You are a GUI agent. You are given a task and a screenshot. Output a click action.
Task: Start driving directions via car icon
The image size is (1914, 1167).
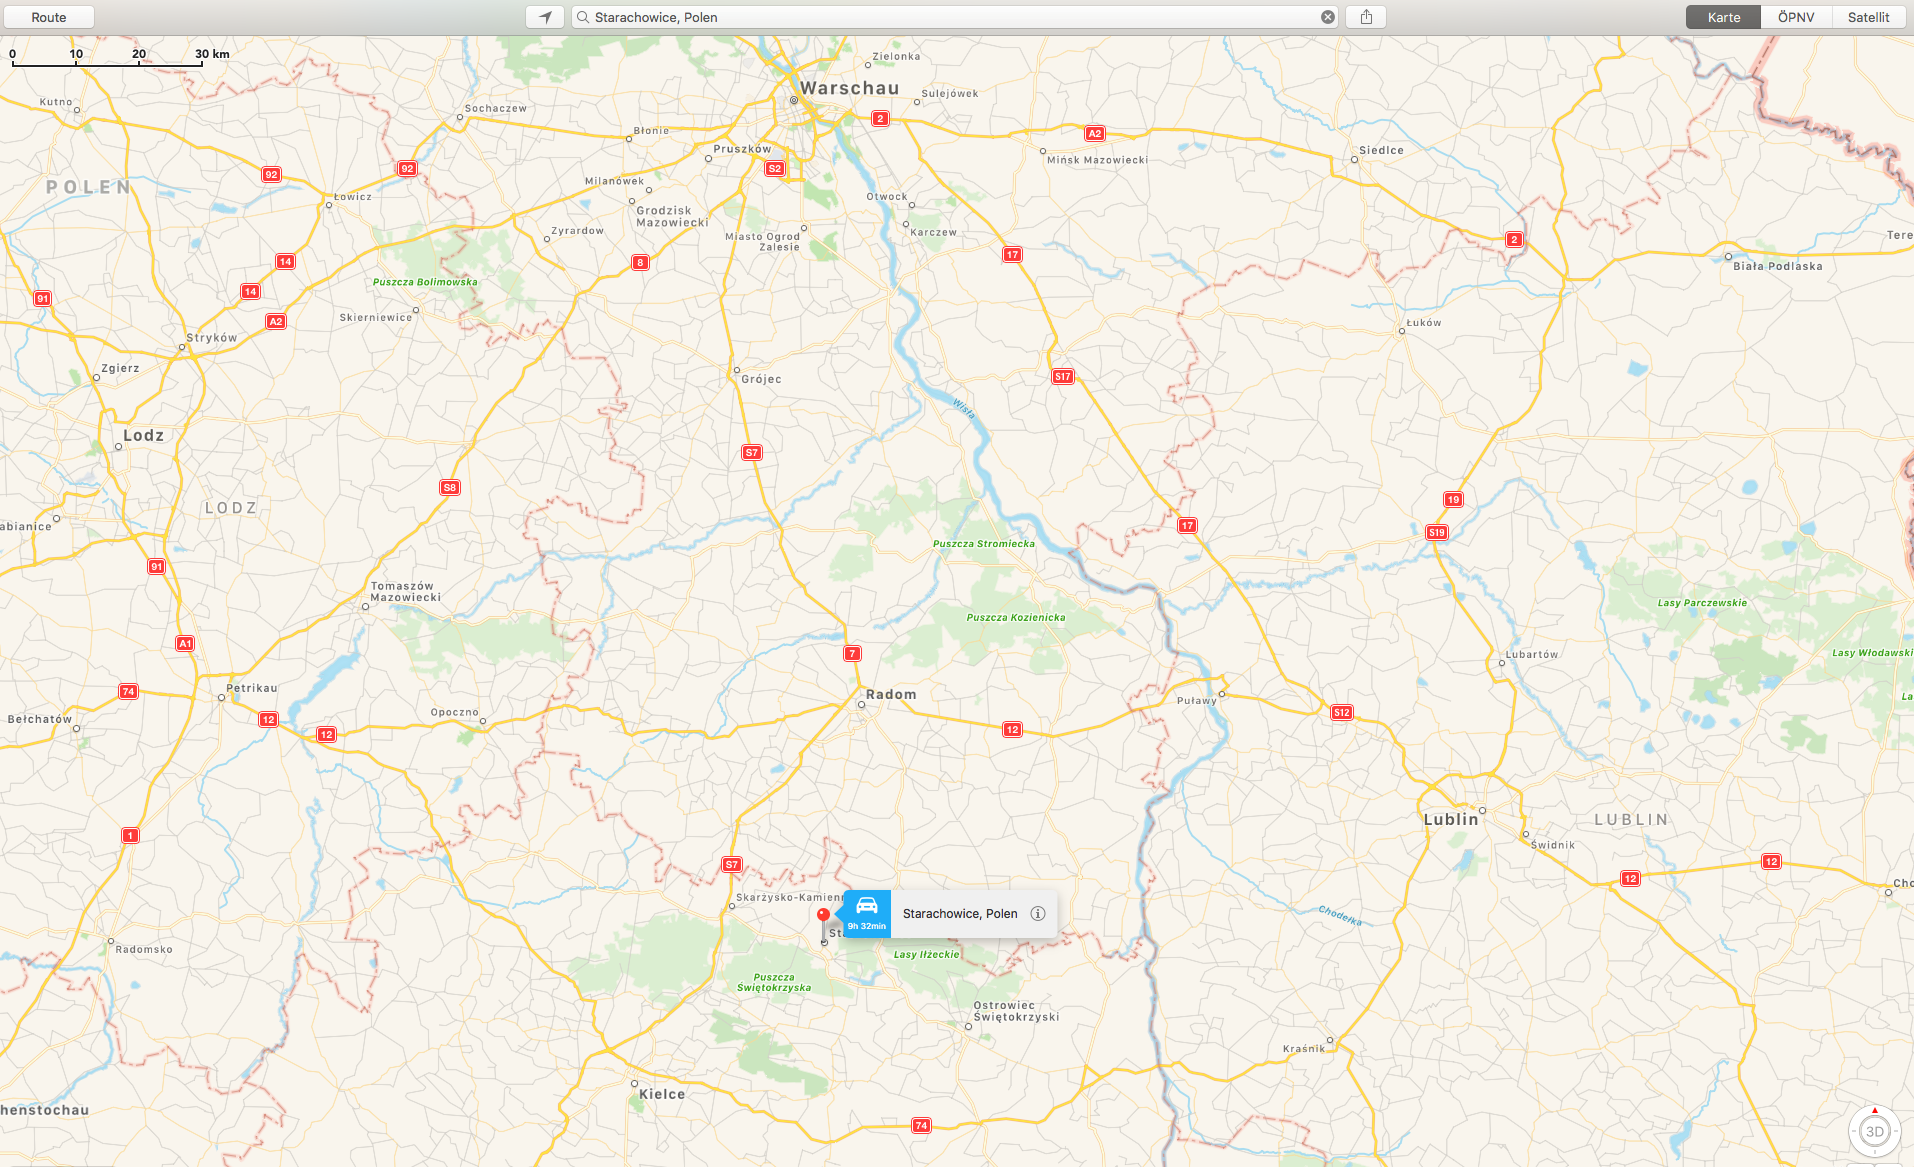tap(866, 913)
